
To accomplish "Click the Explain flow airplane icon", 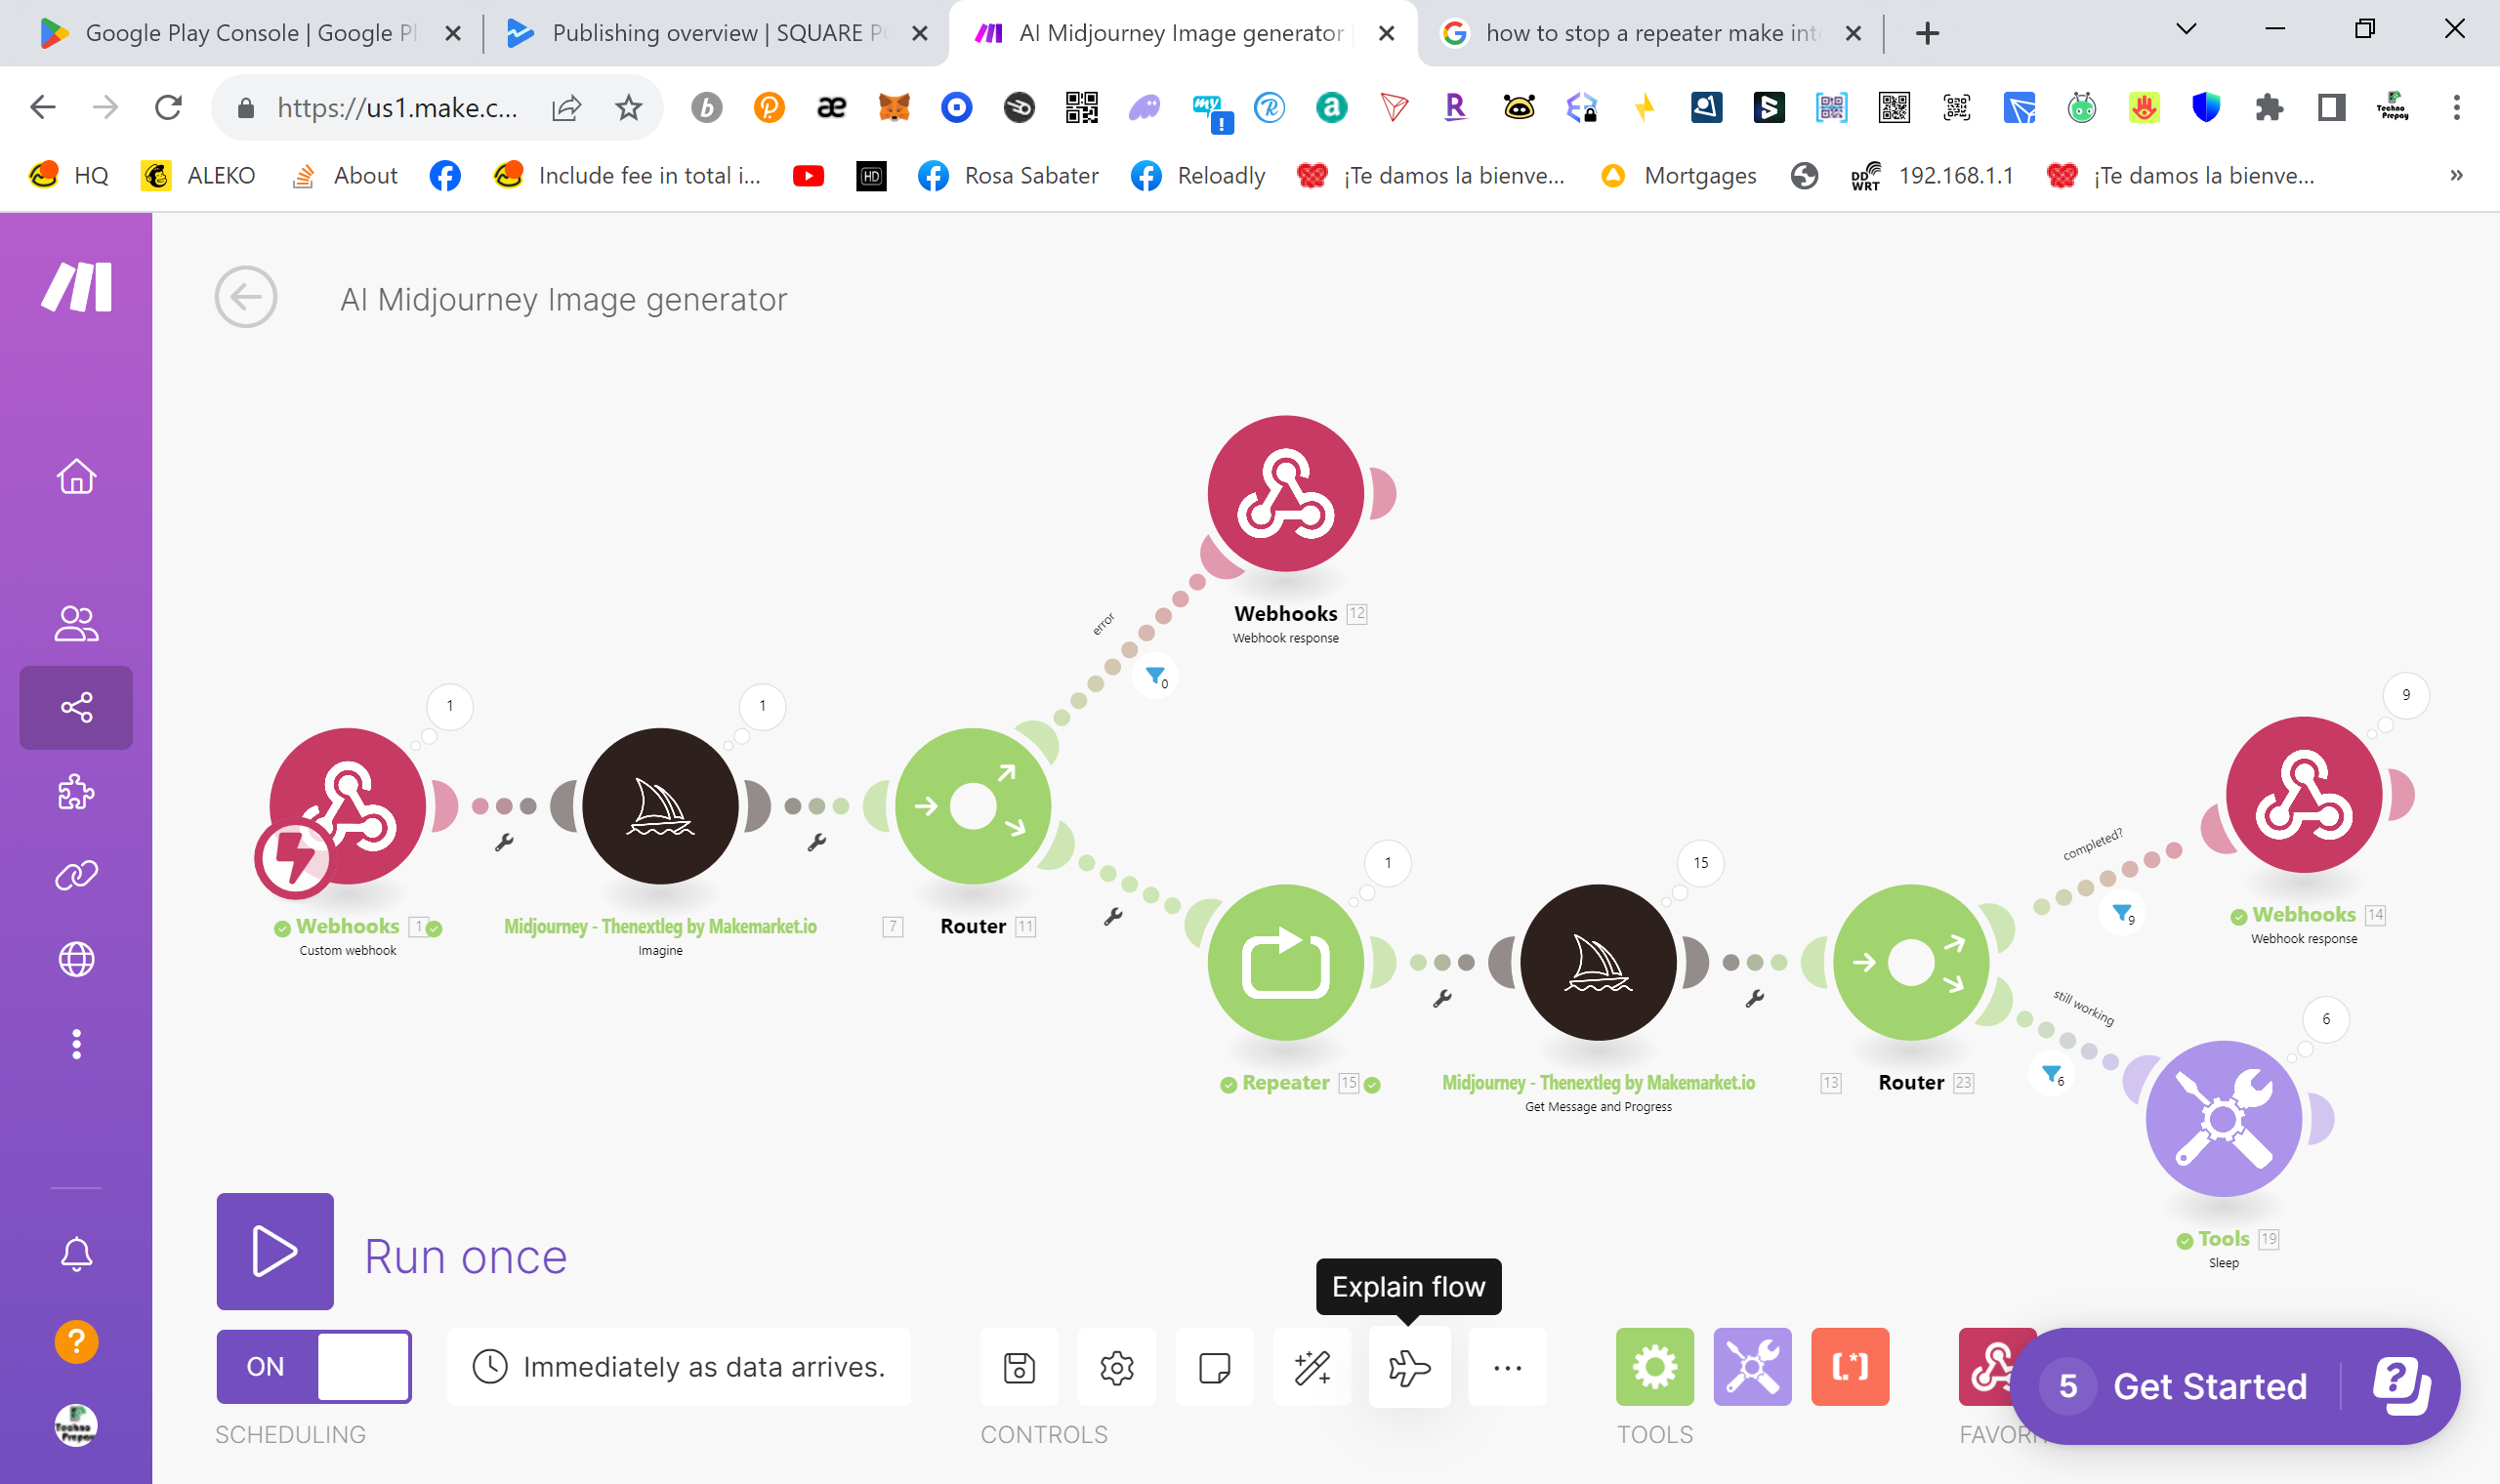I will [x=1409, y=1366].
